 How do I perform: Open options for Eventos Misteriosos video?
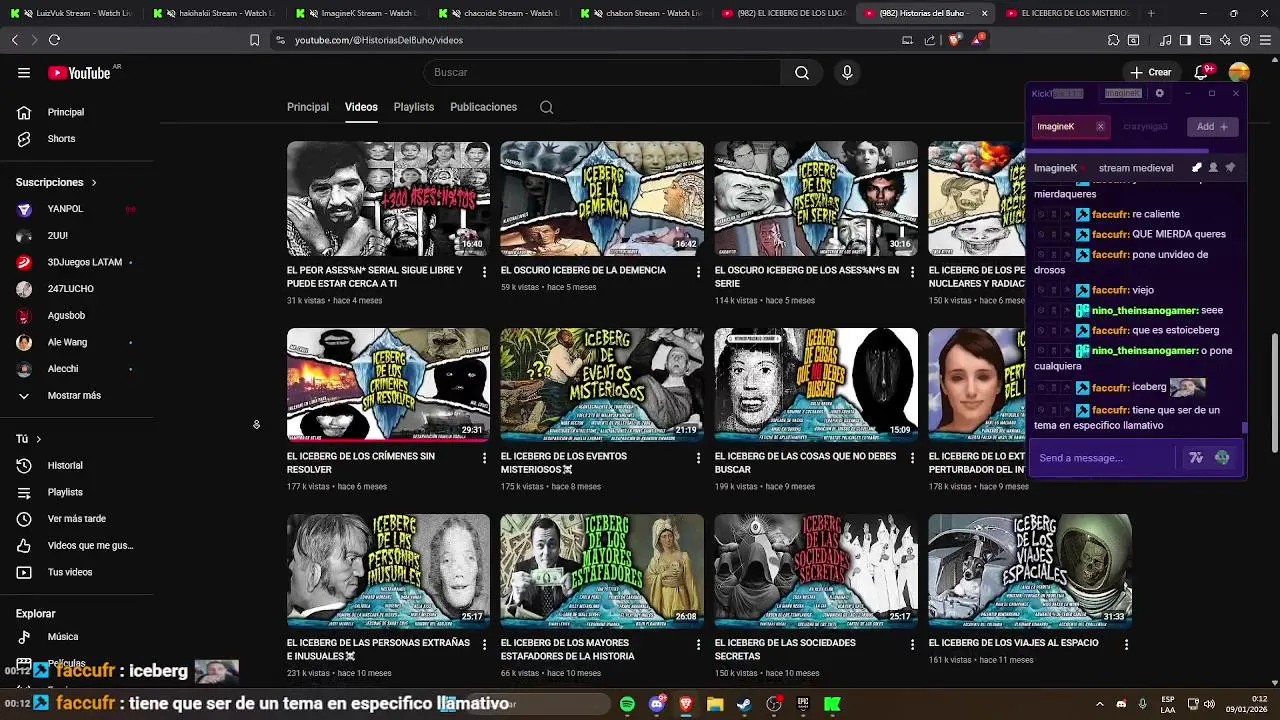[x=698, y=458]
